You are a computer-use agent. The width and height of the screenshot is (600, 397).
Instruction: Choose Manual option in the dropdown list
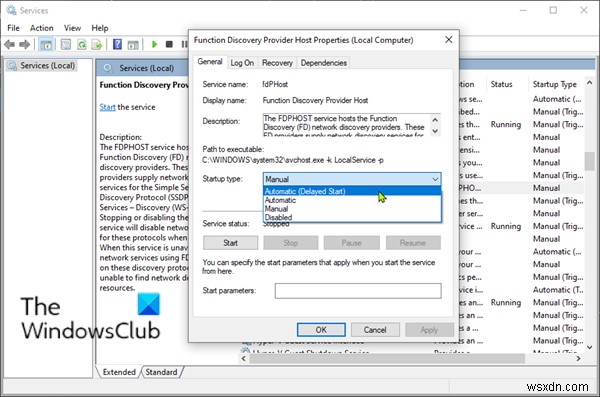[x=352, y=209]
